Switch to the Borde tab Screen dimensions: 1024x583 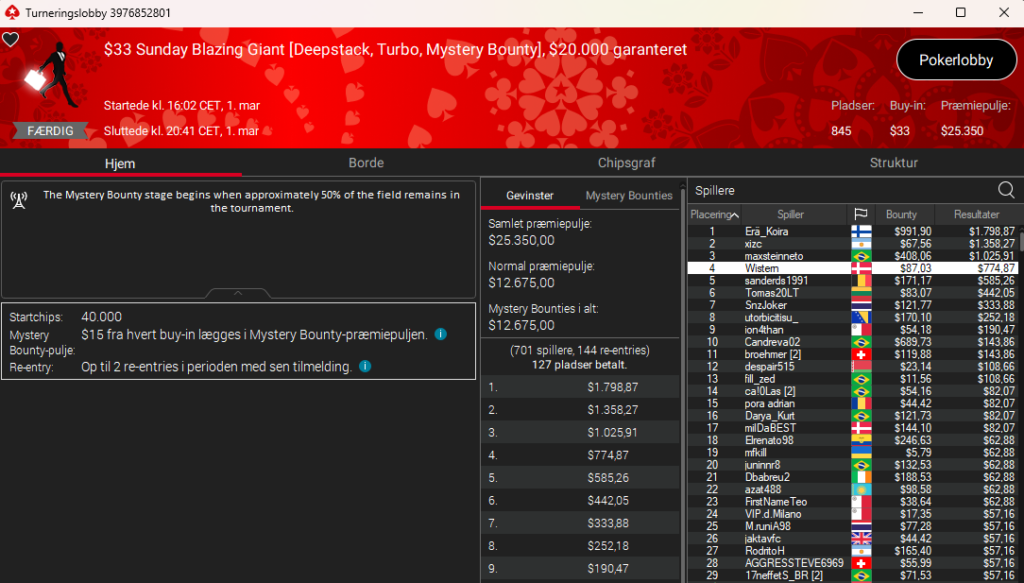366,163
